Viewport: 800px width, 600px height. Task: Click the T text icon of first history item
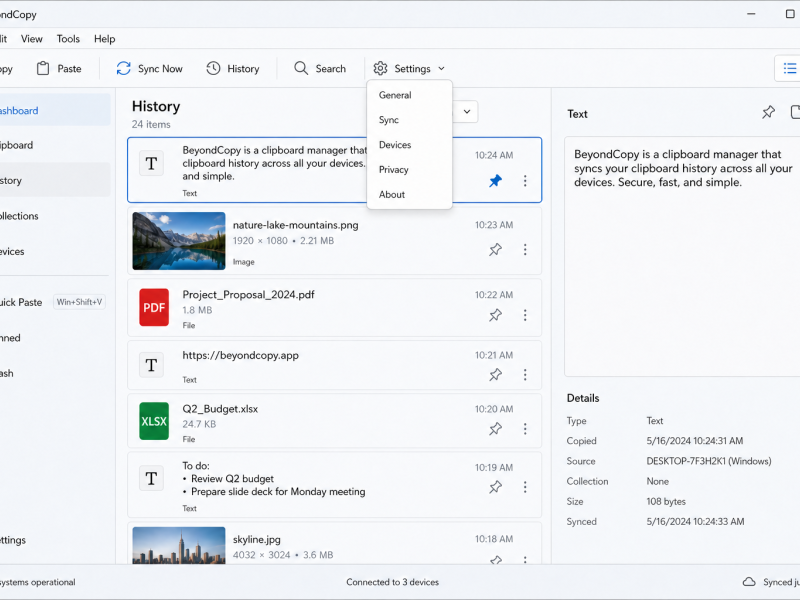pos(152,164)
